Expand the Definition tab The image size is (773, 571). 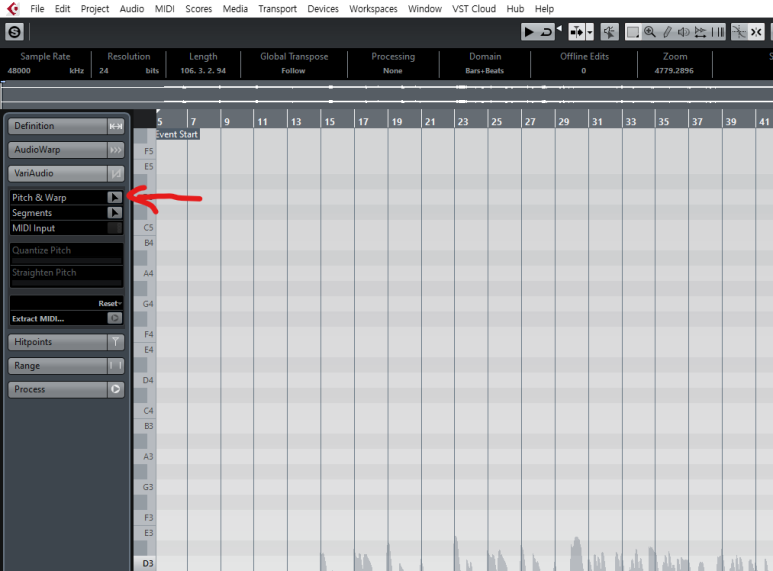(x=58, y=126)
